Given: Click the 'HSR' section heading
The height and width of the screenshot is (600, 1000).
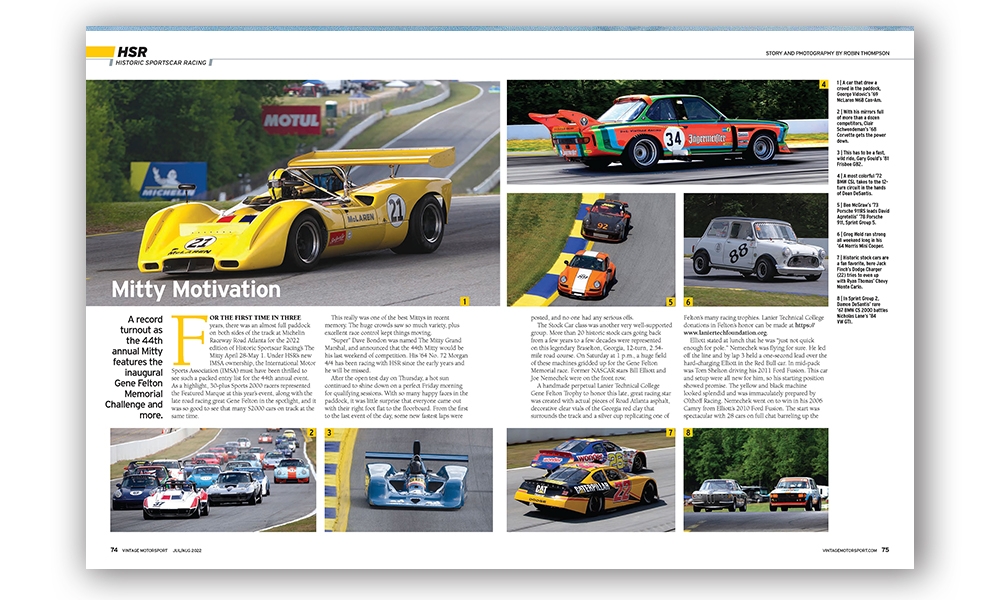Looking at the screenshot, I should tap(132, 52).
